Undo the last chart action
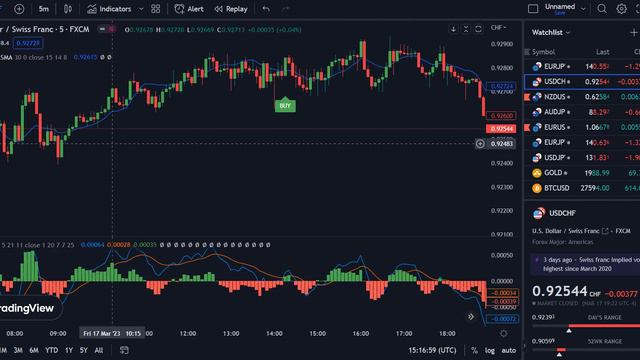Screen dimensions: 640x360 pyautogui.click(x=266, y=9)
